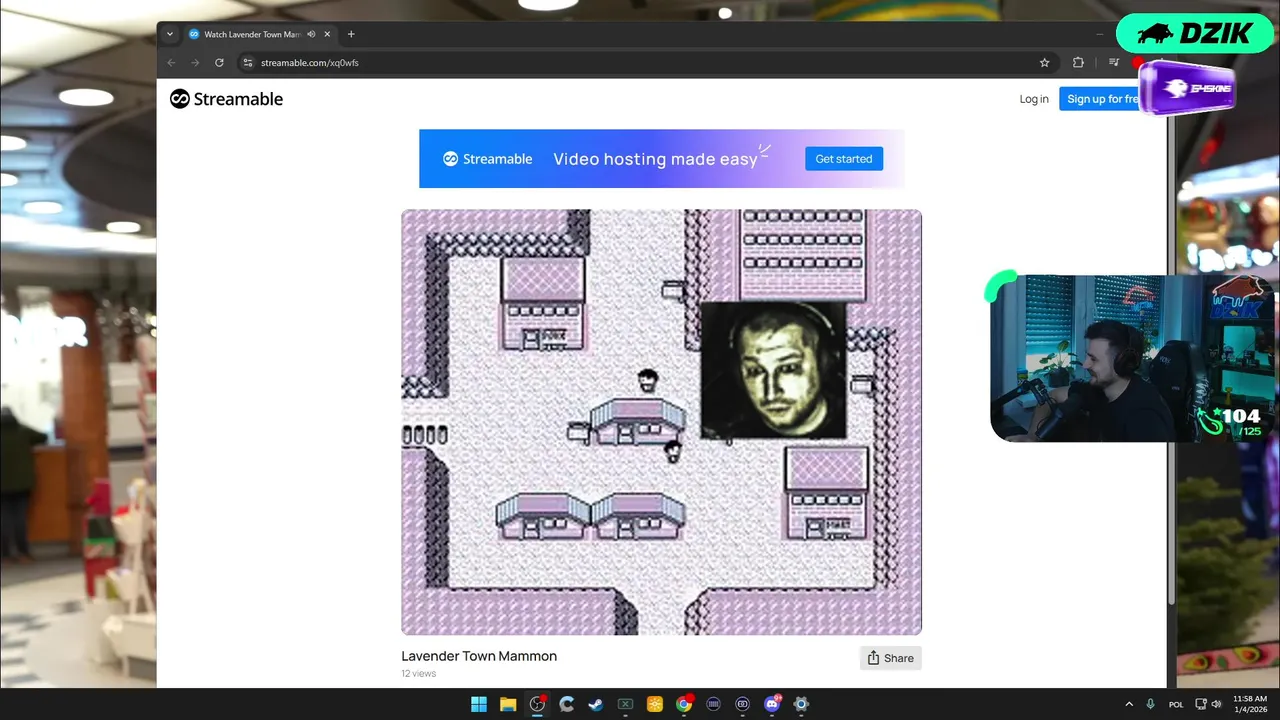Open the network tray icon
This screenshot has width=1280, height=720.
pyautogui.click(x=1202, y=704)
